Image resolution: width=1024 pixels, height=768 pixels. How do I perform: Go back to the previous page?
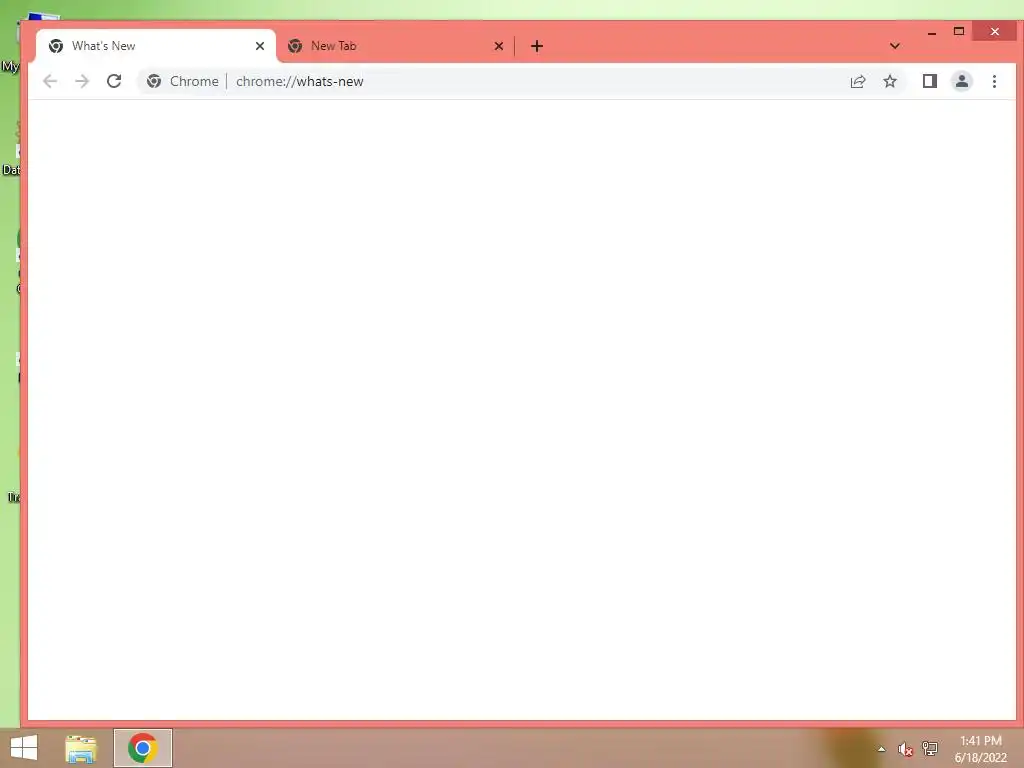point(50,82)
